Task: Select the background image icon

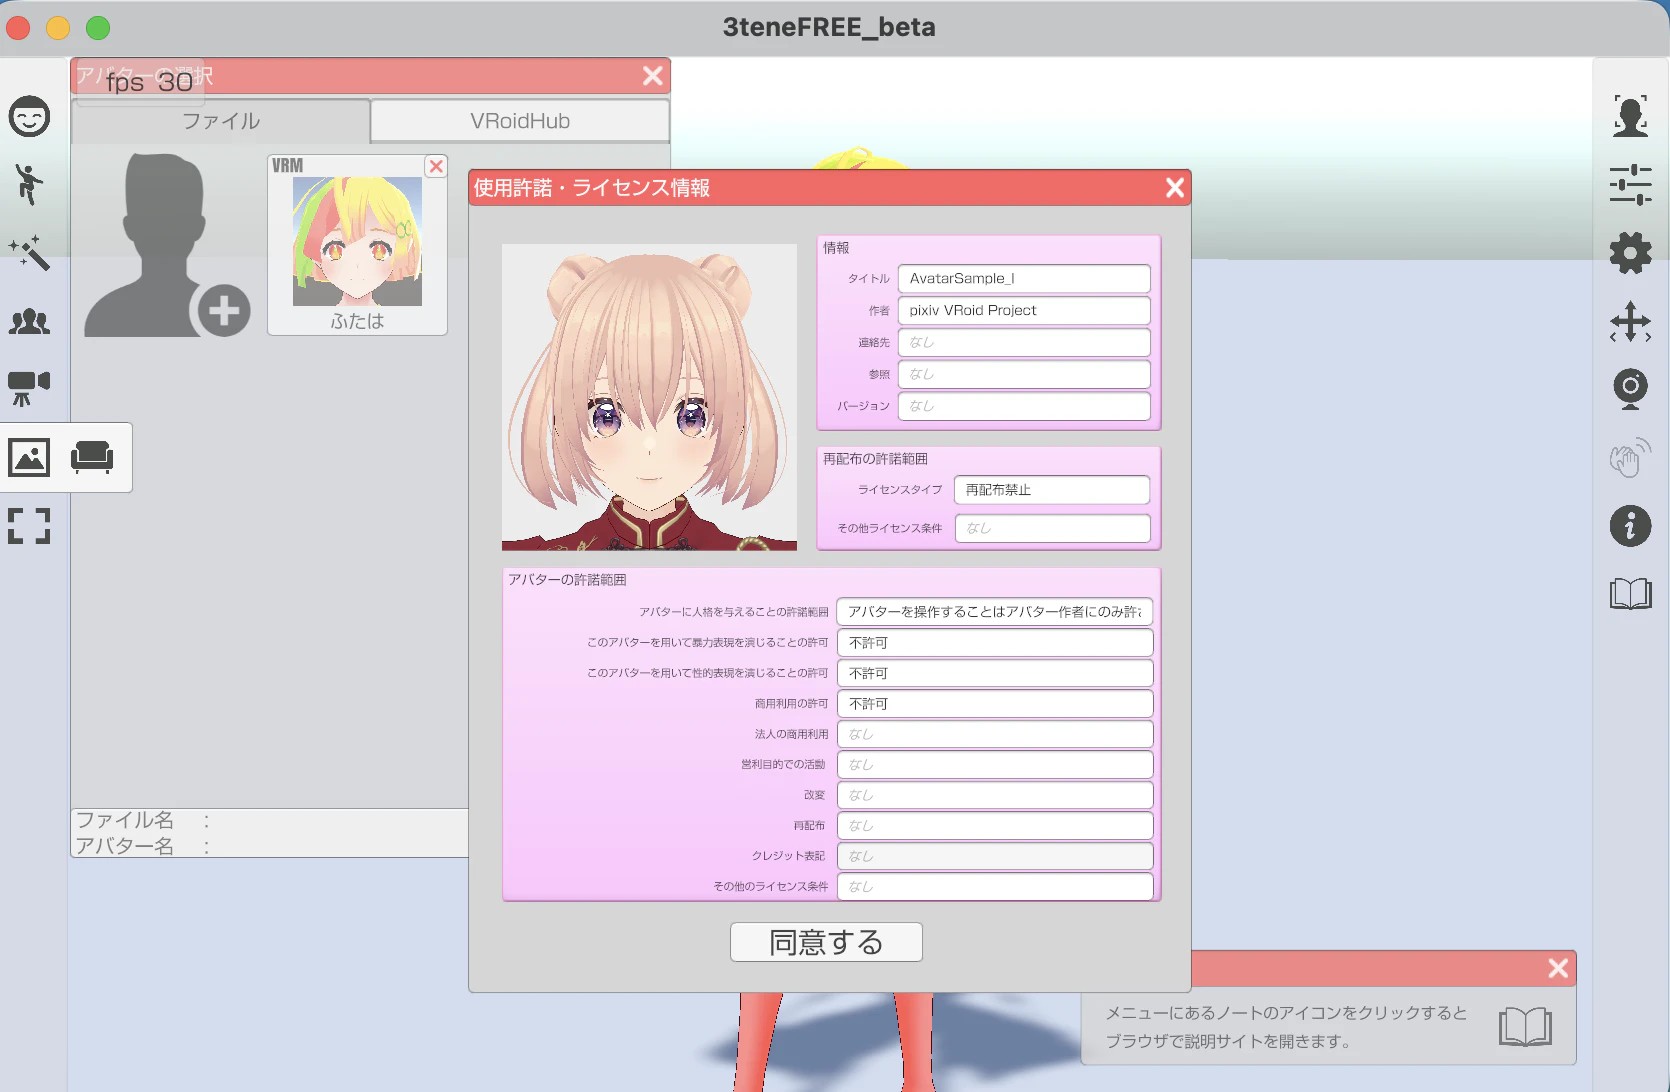Action: (29, 457)
